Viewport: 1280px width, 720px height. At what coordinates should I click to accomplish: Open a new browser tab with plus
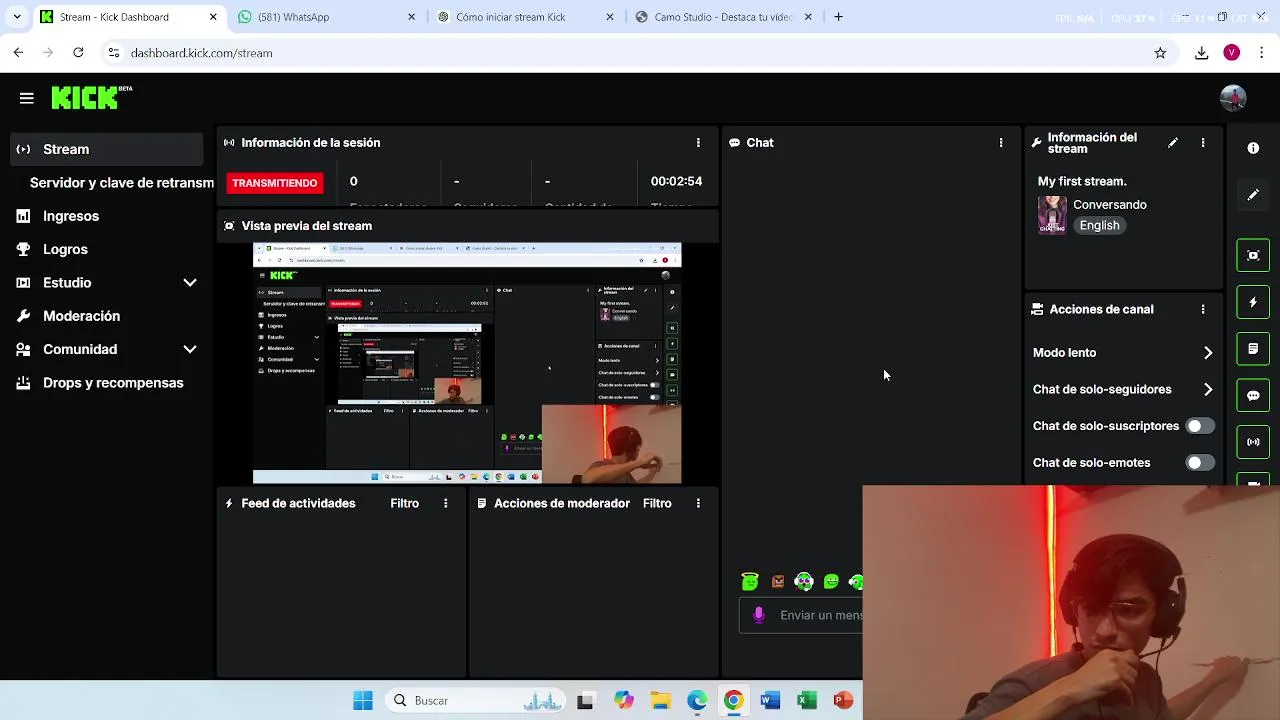[x=839, y=17]
